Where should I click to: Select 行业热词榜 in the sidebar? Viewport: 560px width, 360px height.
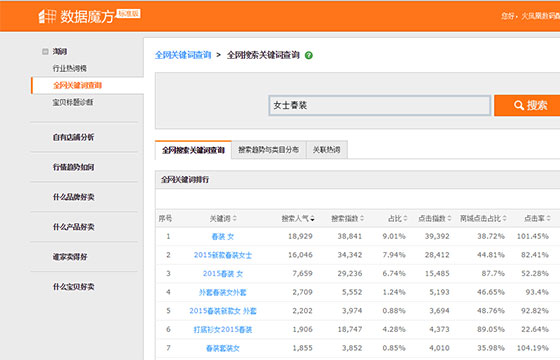point(70,68)
